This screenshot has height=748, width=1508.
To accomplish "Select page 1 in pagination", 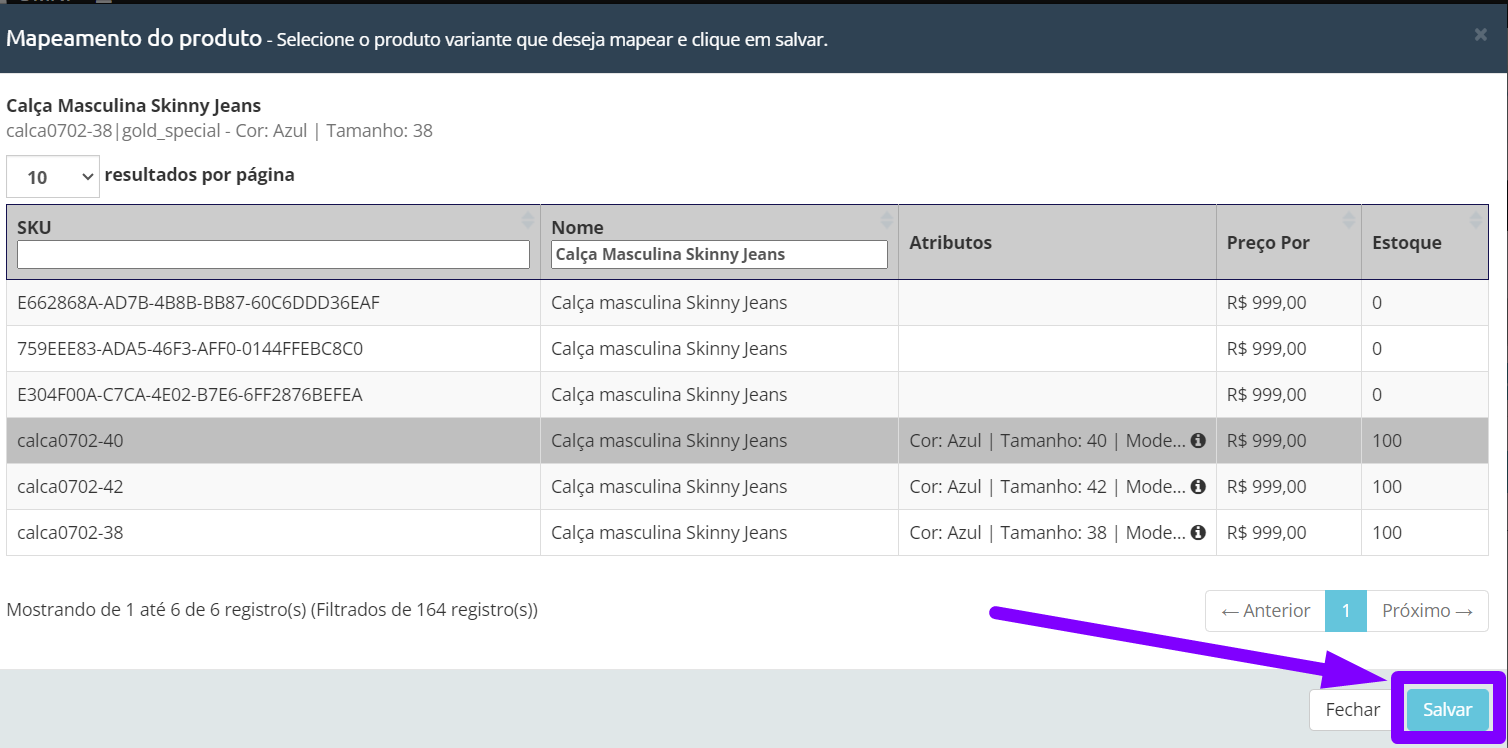I will coord(1346,610).
